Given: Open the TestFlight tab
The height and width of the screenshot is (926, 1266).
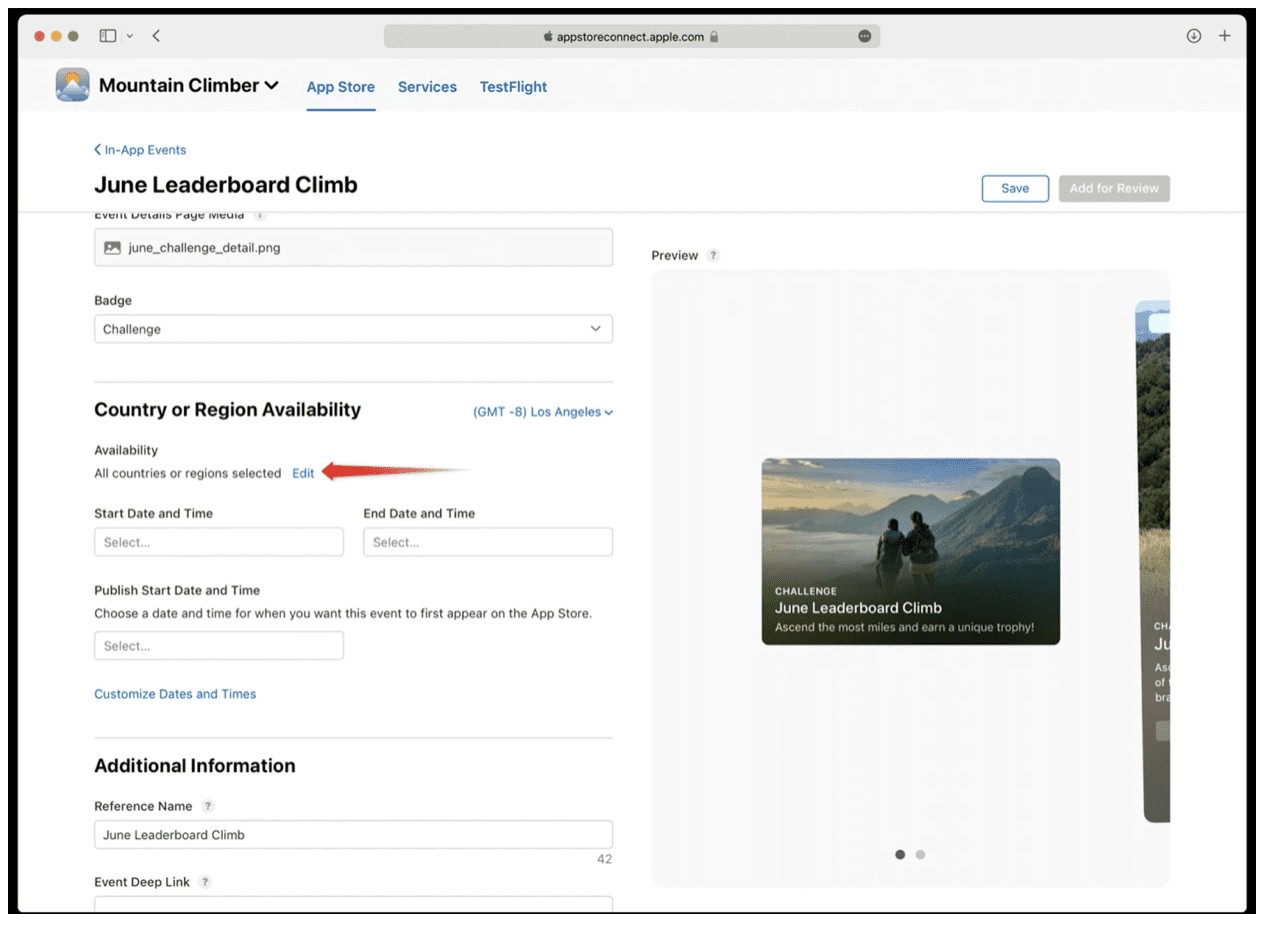Looking at the screenshot, I should [513, 87].
